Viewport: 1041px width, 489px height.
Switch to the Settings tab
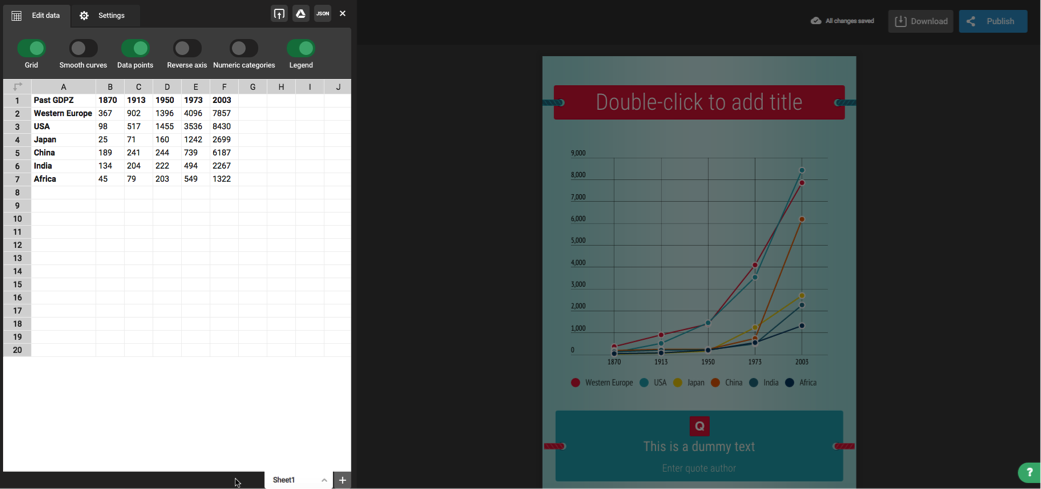pos(103,16)
